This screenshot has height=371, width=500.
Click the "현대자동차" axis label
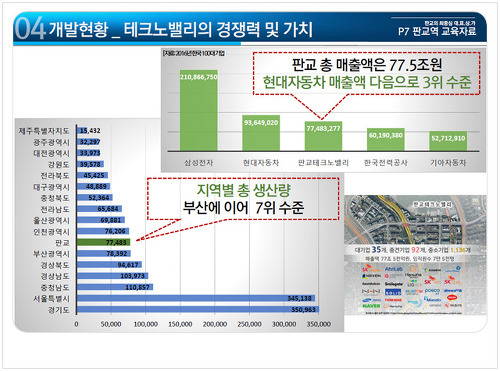(261, 163)
